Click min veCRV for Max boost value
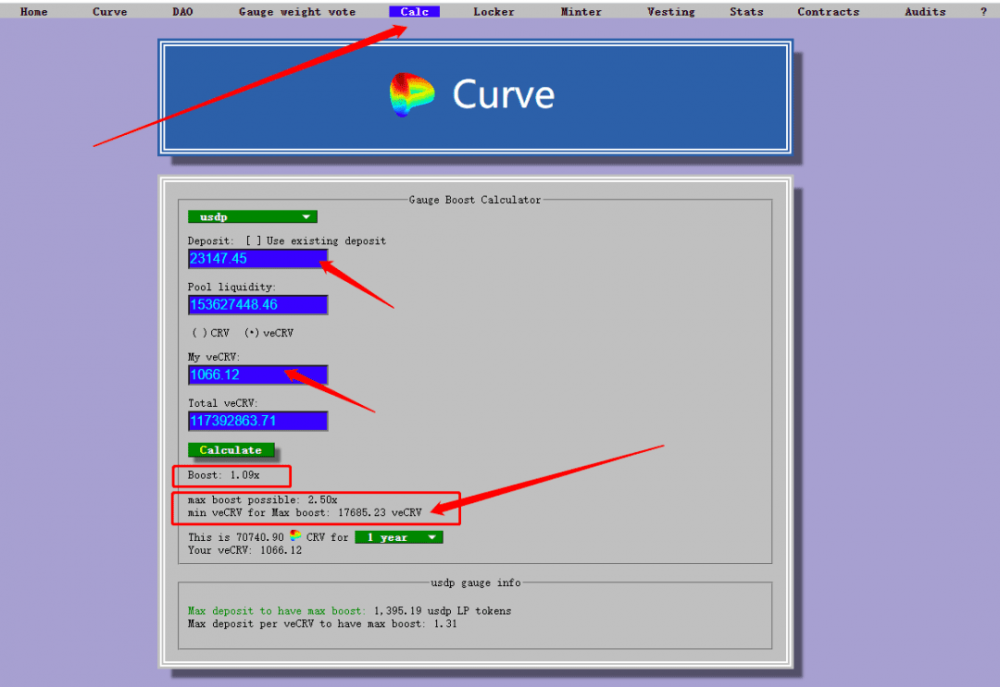Image resolution: width=1000 pixels, height=687 pixels. click(x=305, y=512)
